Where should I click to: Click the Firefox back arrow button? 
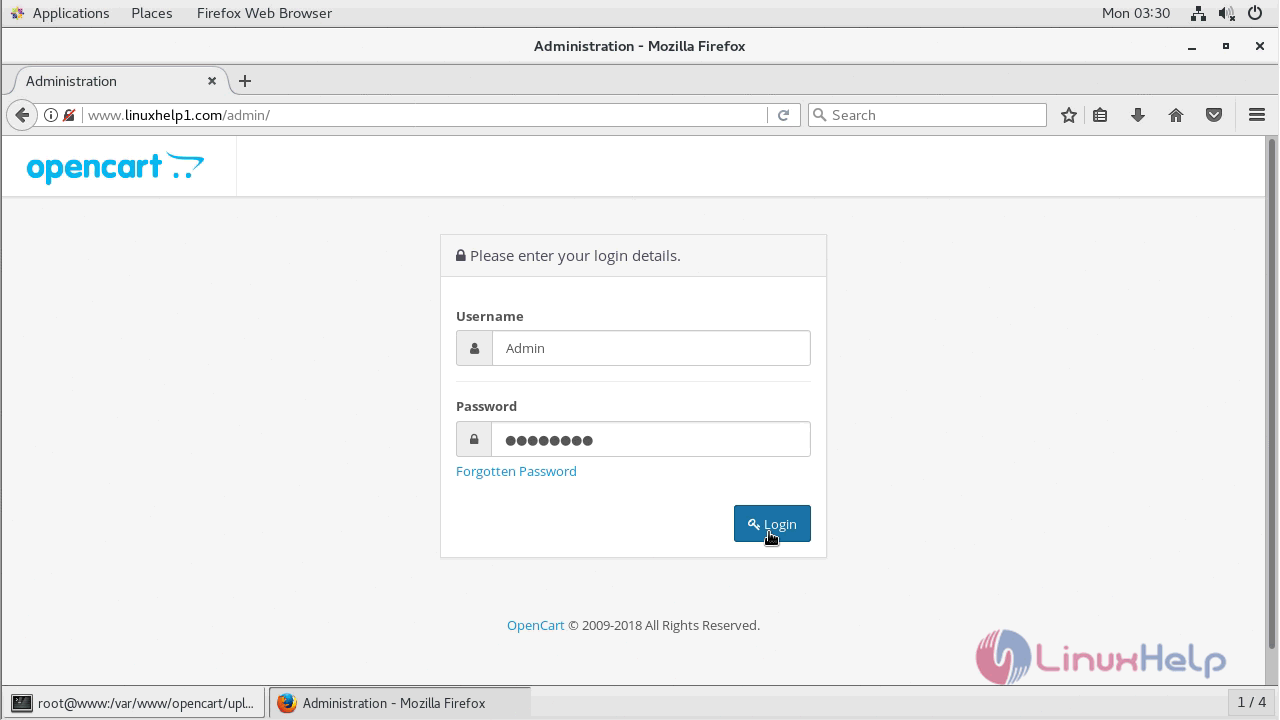click(22, 115)
